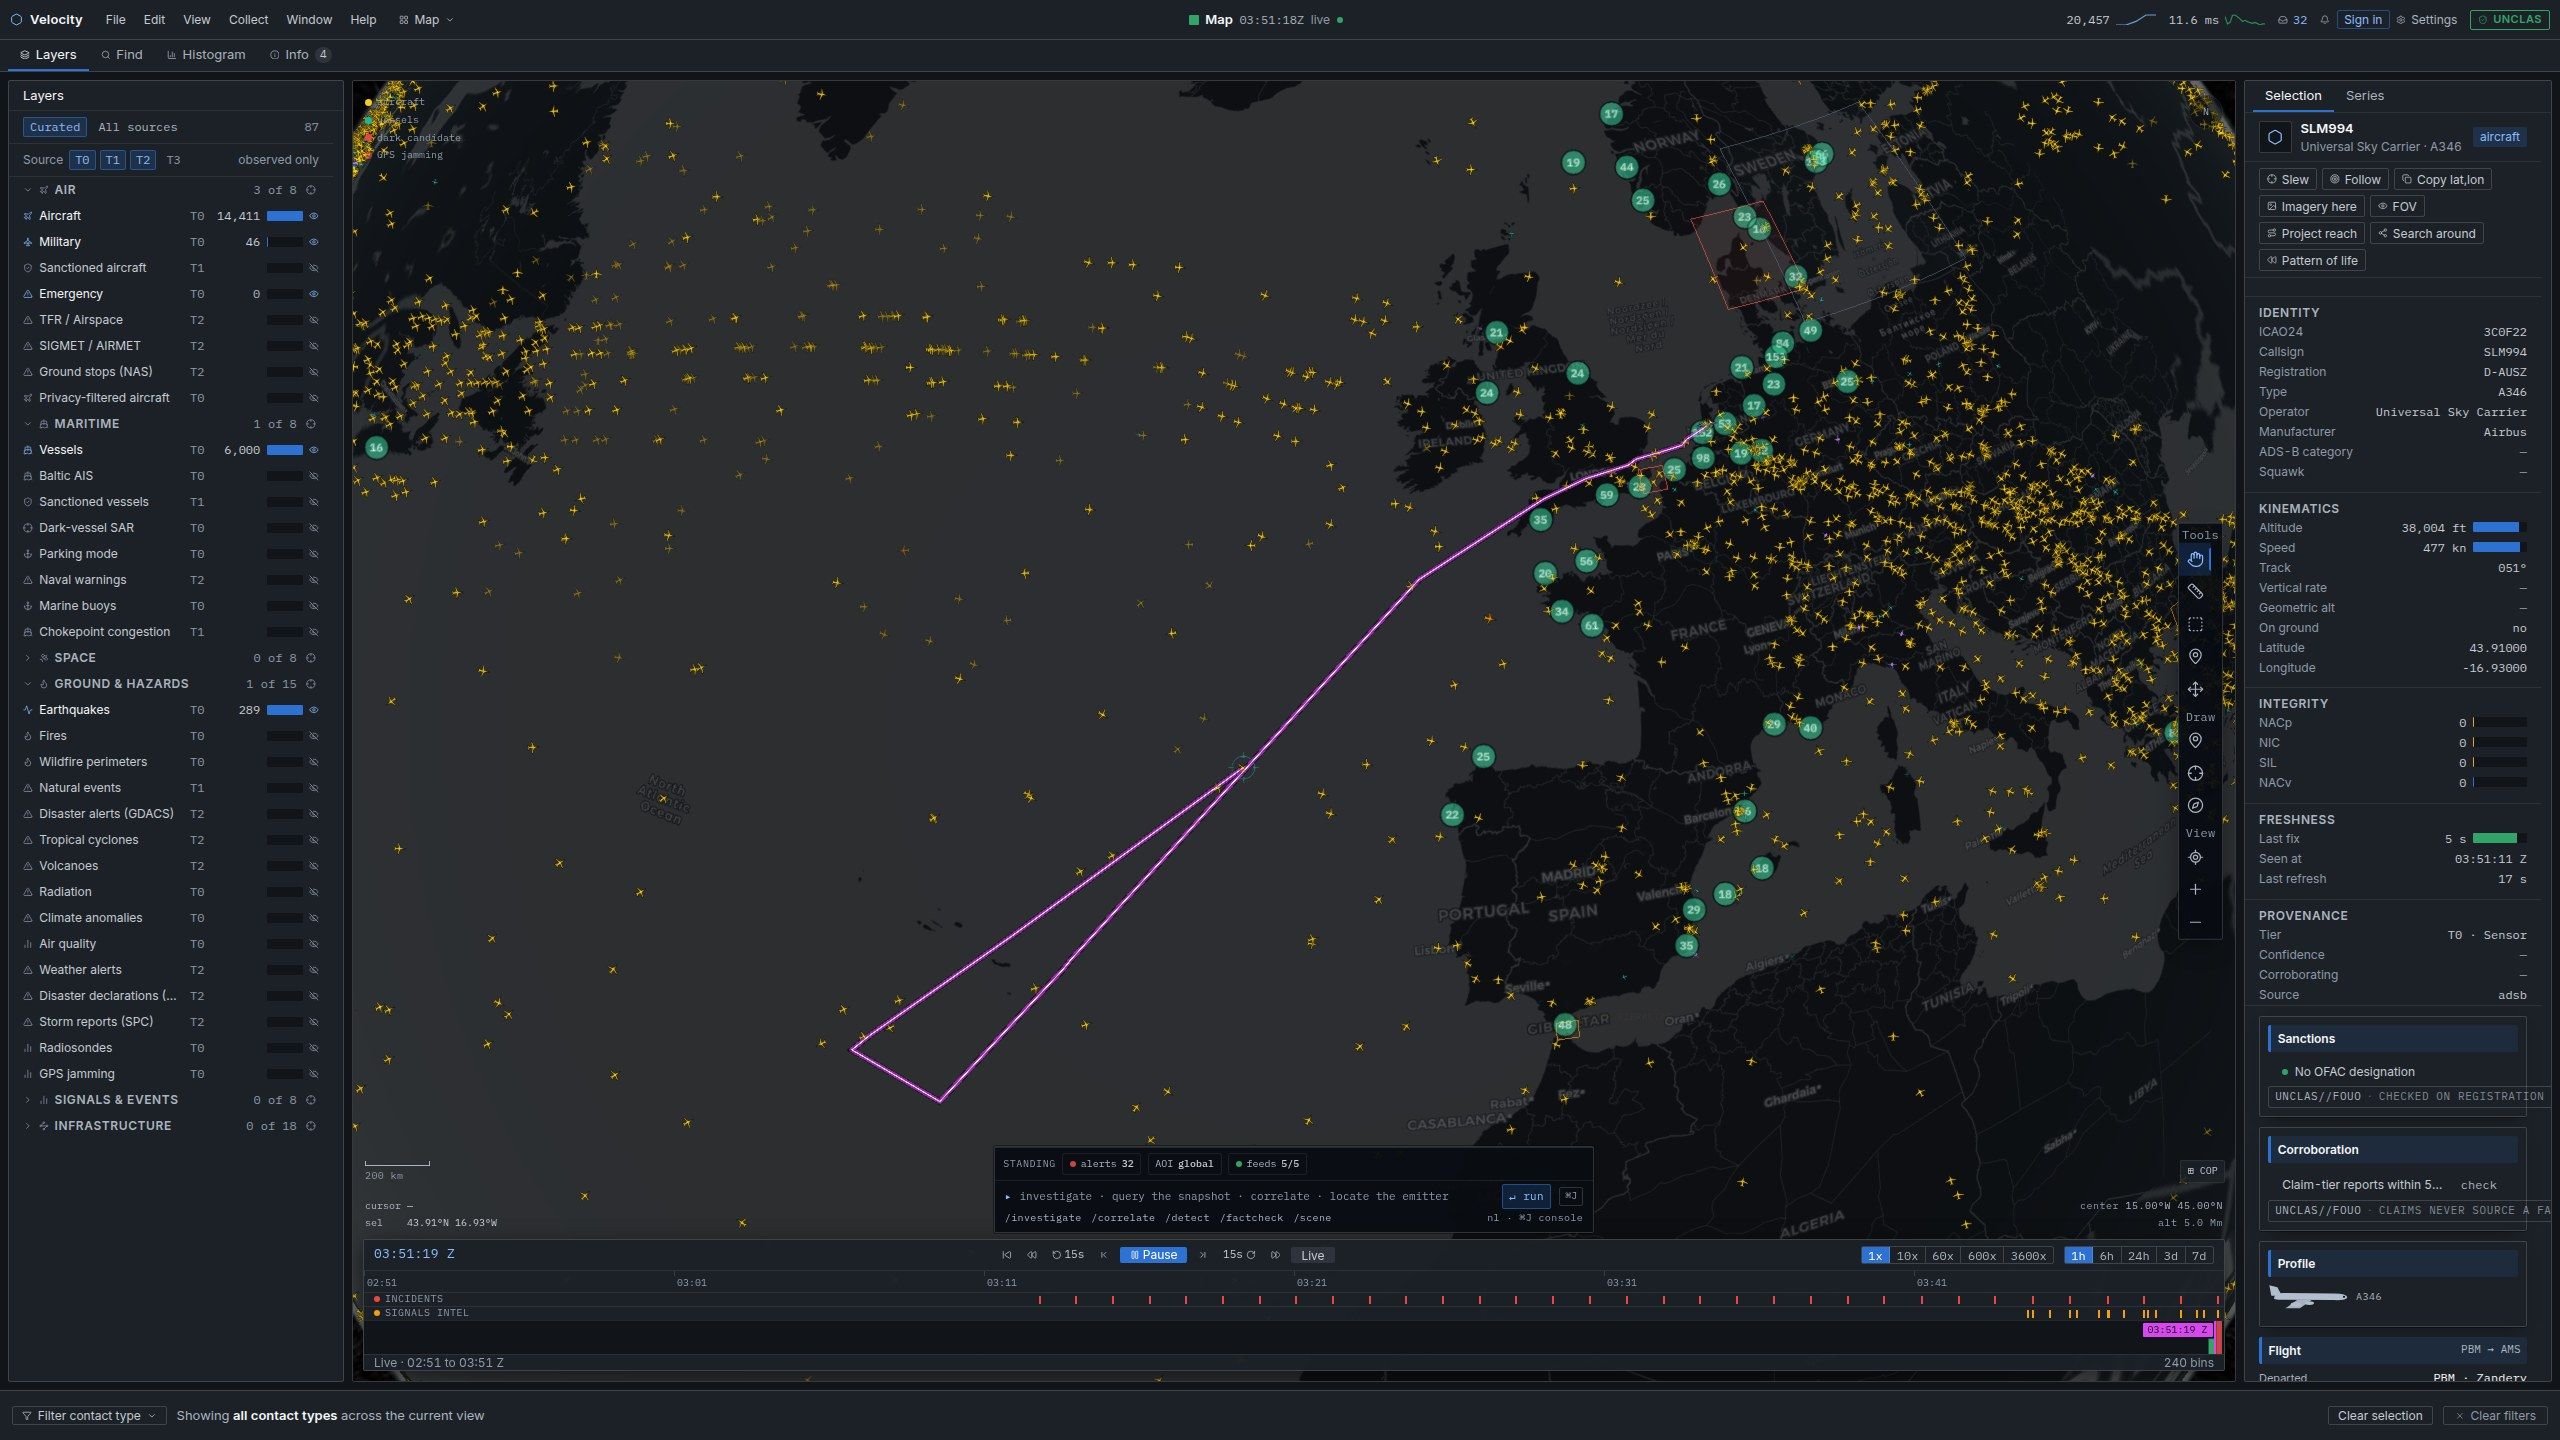Toggle the T2 source filter
The width and height of the screenshot is (2560, 1440).
tap(143, 160)
